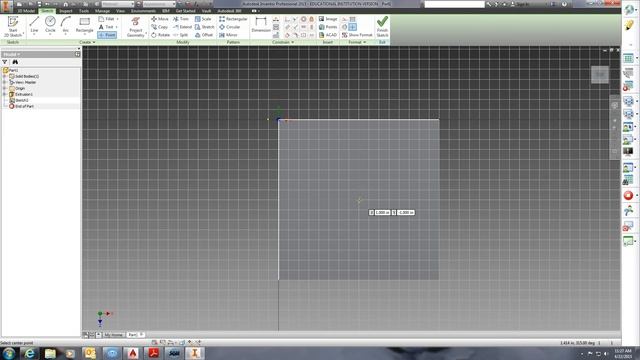Select the Line sketch tool
Image resolution: width=640 pixels, height=360 pixels.
34,26
